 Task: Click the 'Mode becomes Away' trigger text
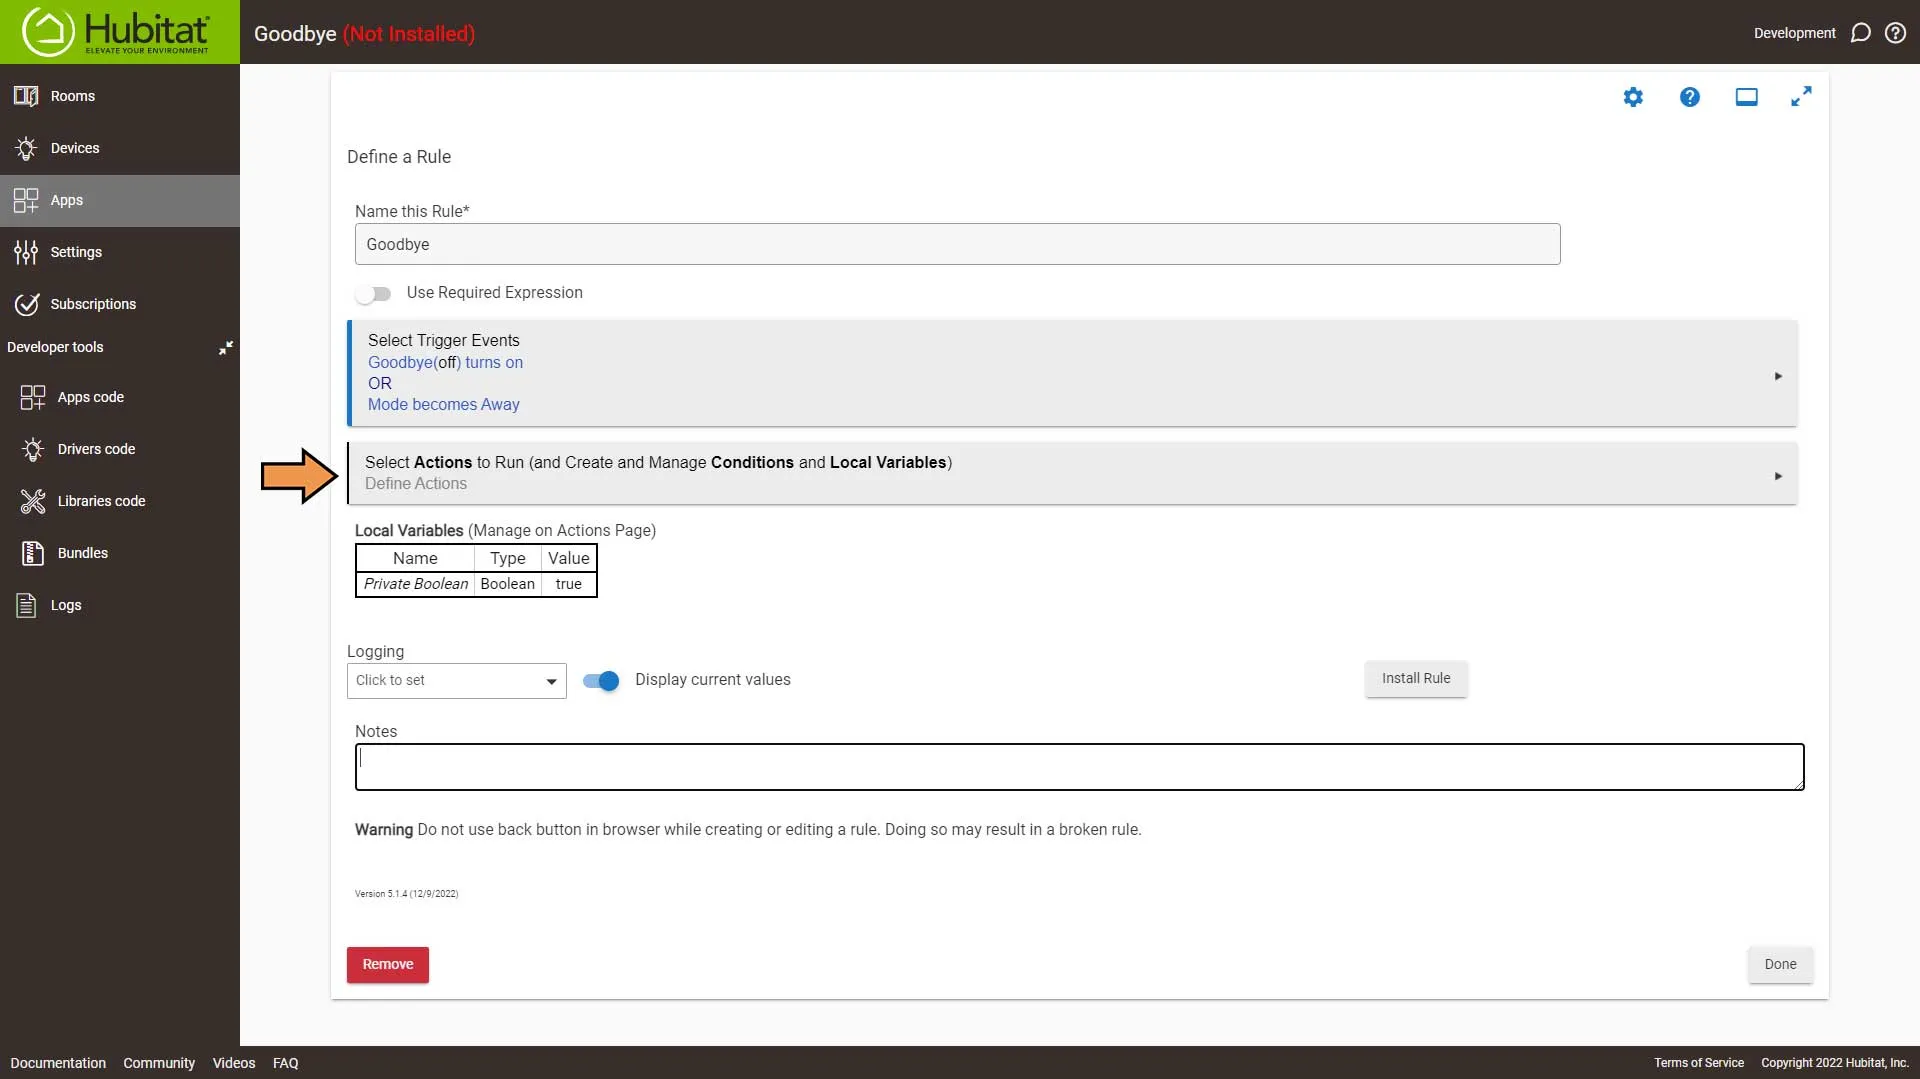click(443, 405)
